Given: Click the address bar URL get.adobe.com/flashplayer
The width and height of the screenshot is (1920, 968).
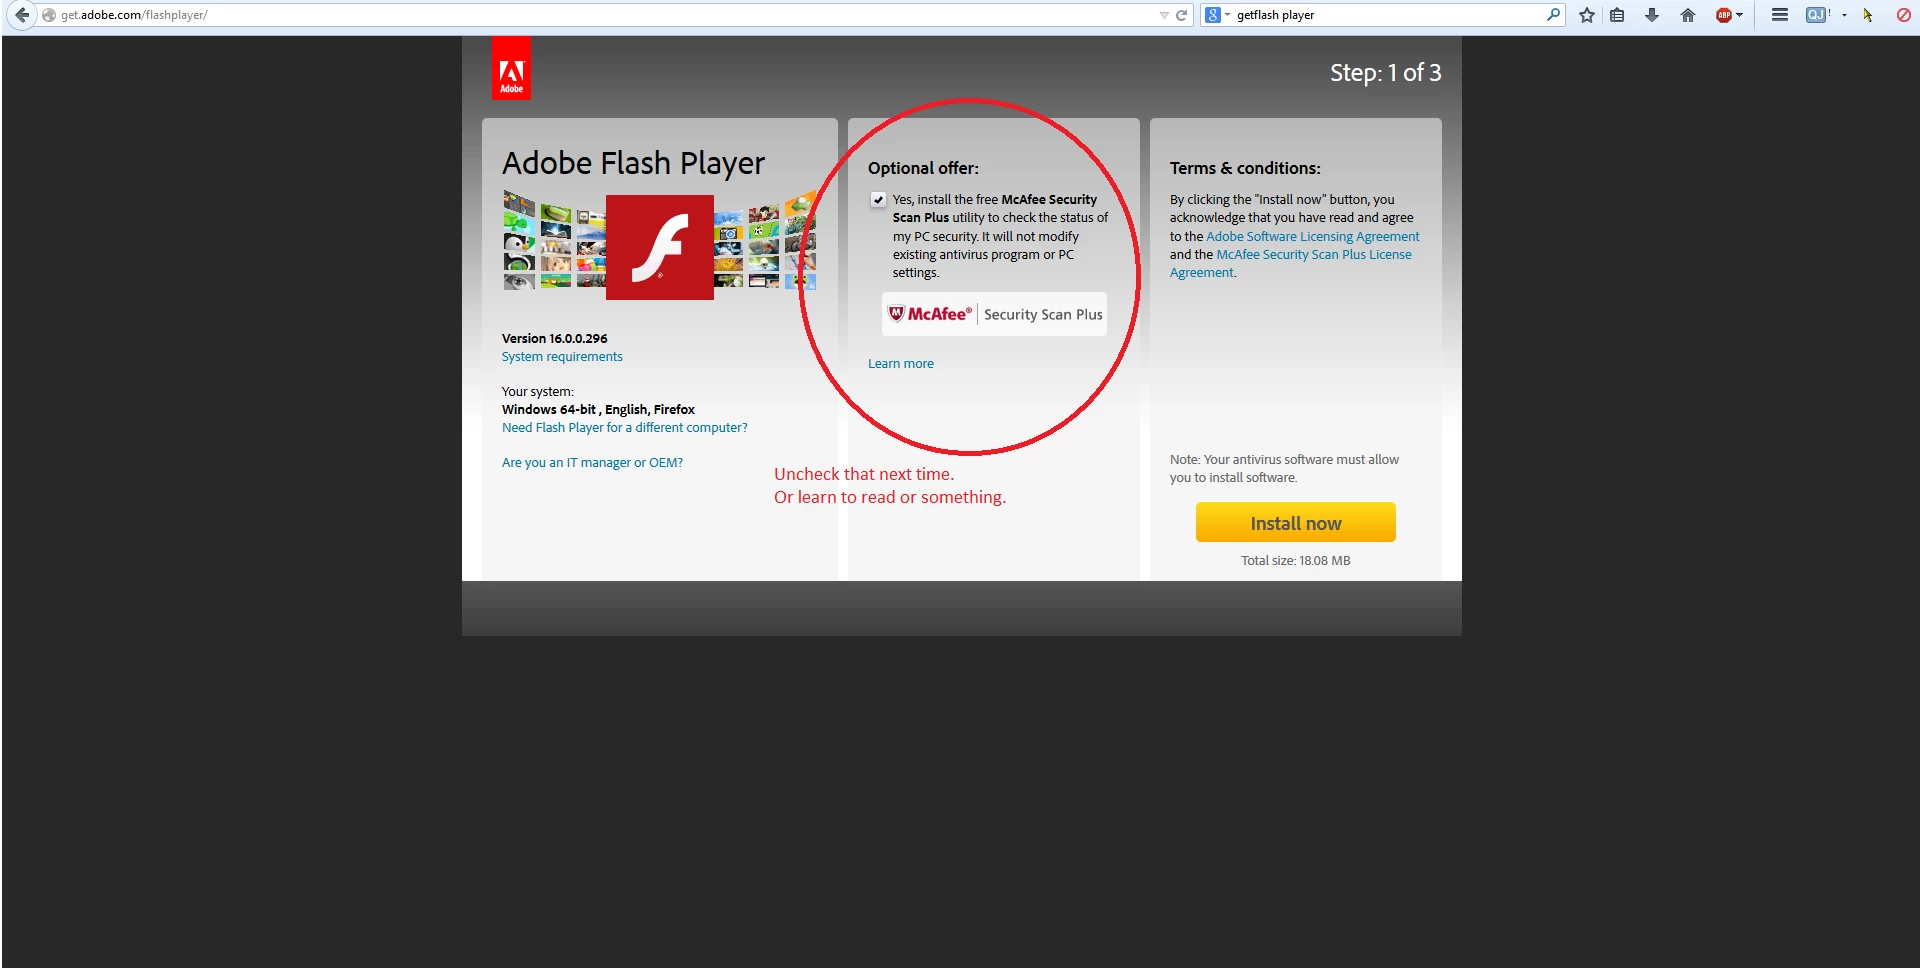Looking at the screenshot, I should tap(134, 15).
